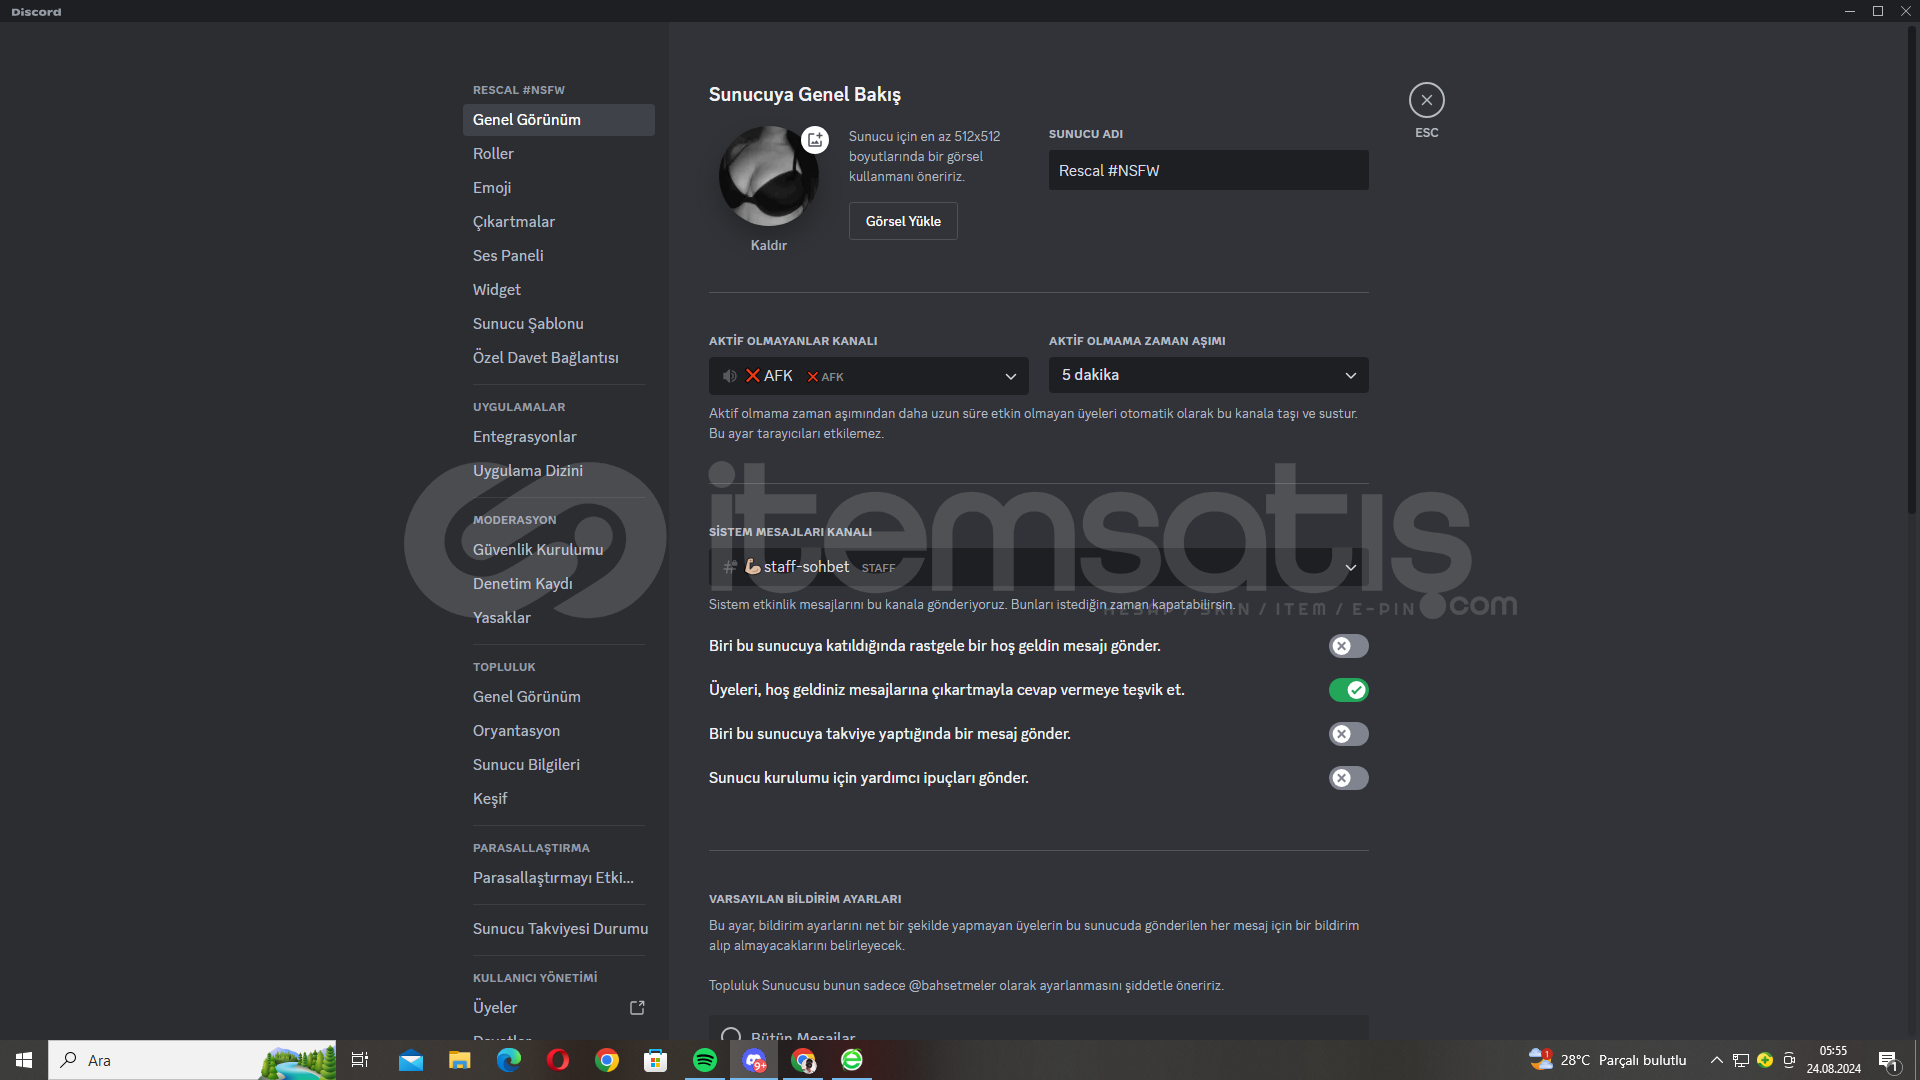1920x1080 pixels.
Task: Click the Discord taskbar icon
Action: pyautogui.click(x=754, y=1060)
